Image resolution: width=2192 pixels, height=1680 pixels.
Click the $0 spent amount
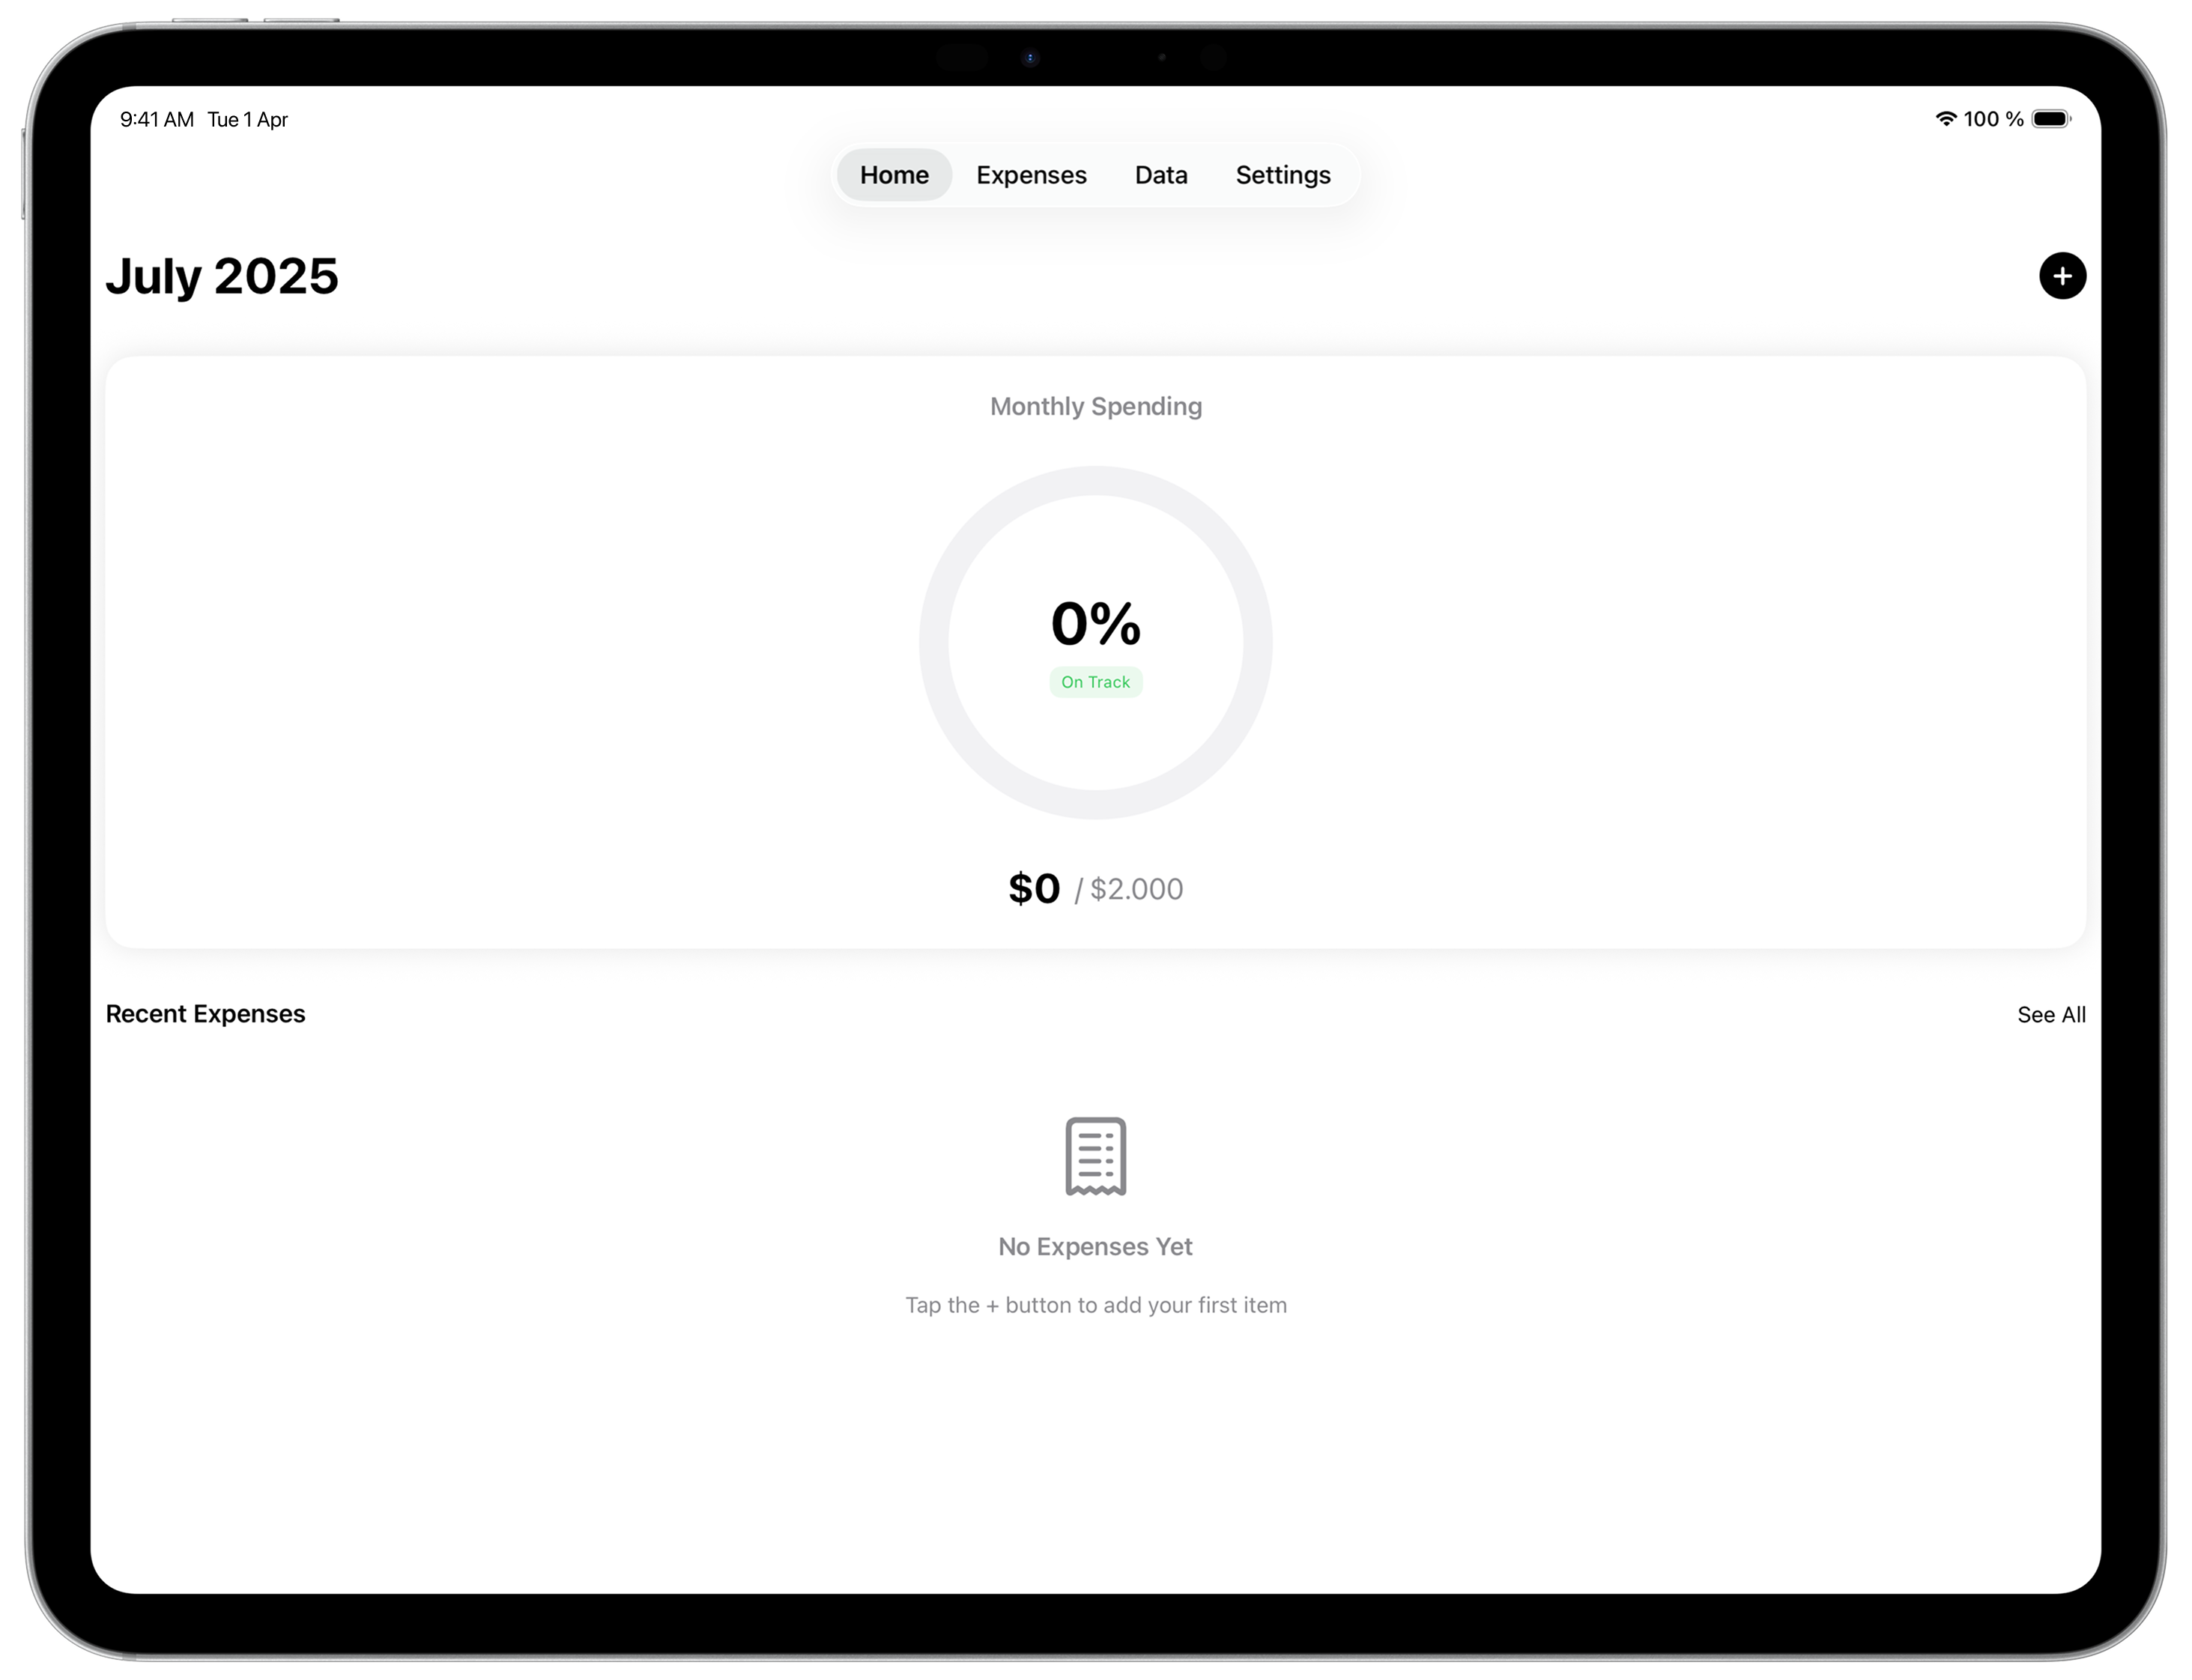1034,889
